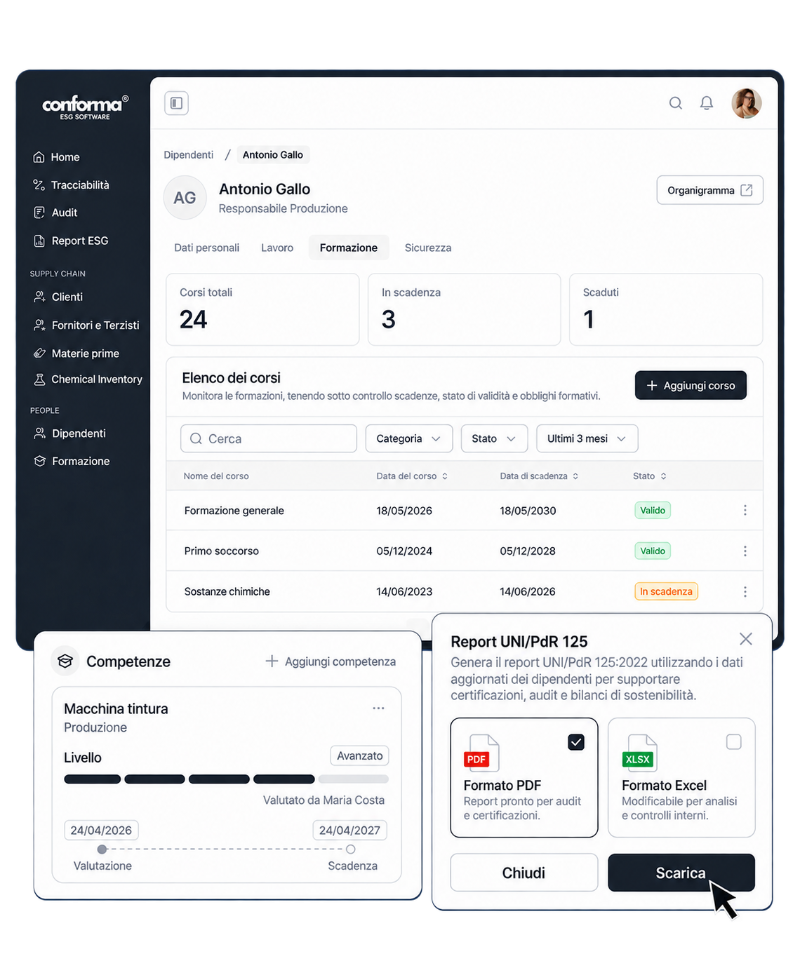The height and width of the screenshot is (968, 800).
Task: Open row menu for Formazione generale
Action: (x=745, y=510)
